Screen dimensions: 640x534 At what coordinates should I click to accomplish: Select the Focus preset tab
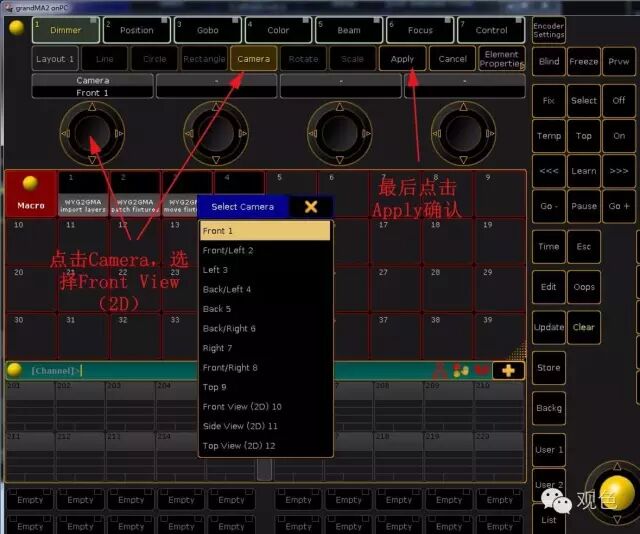coord(420,30)
